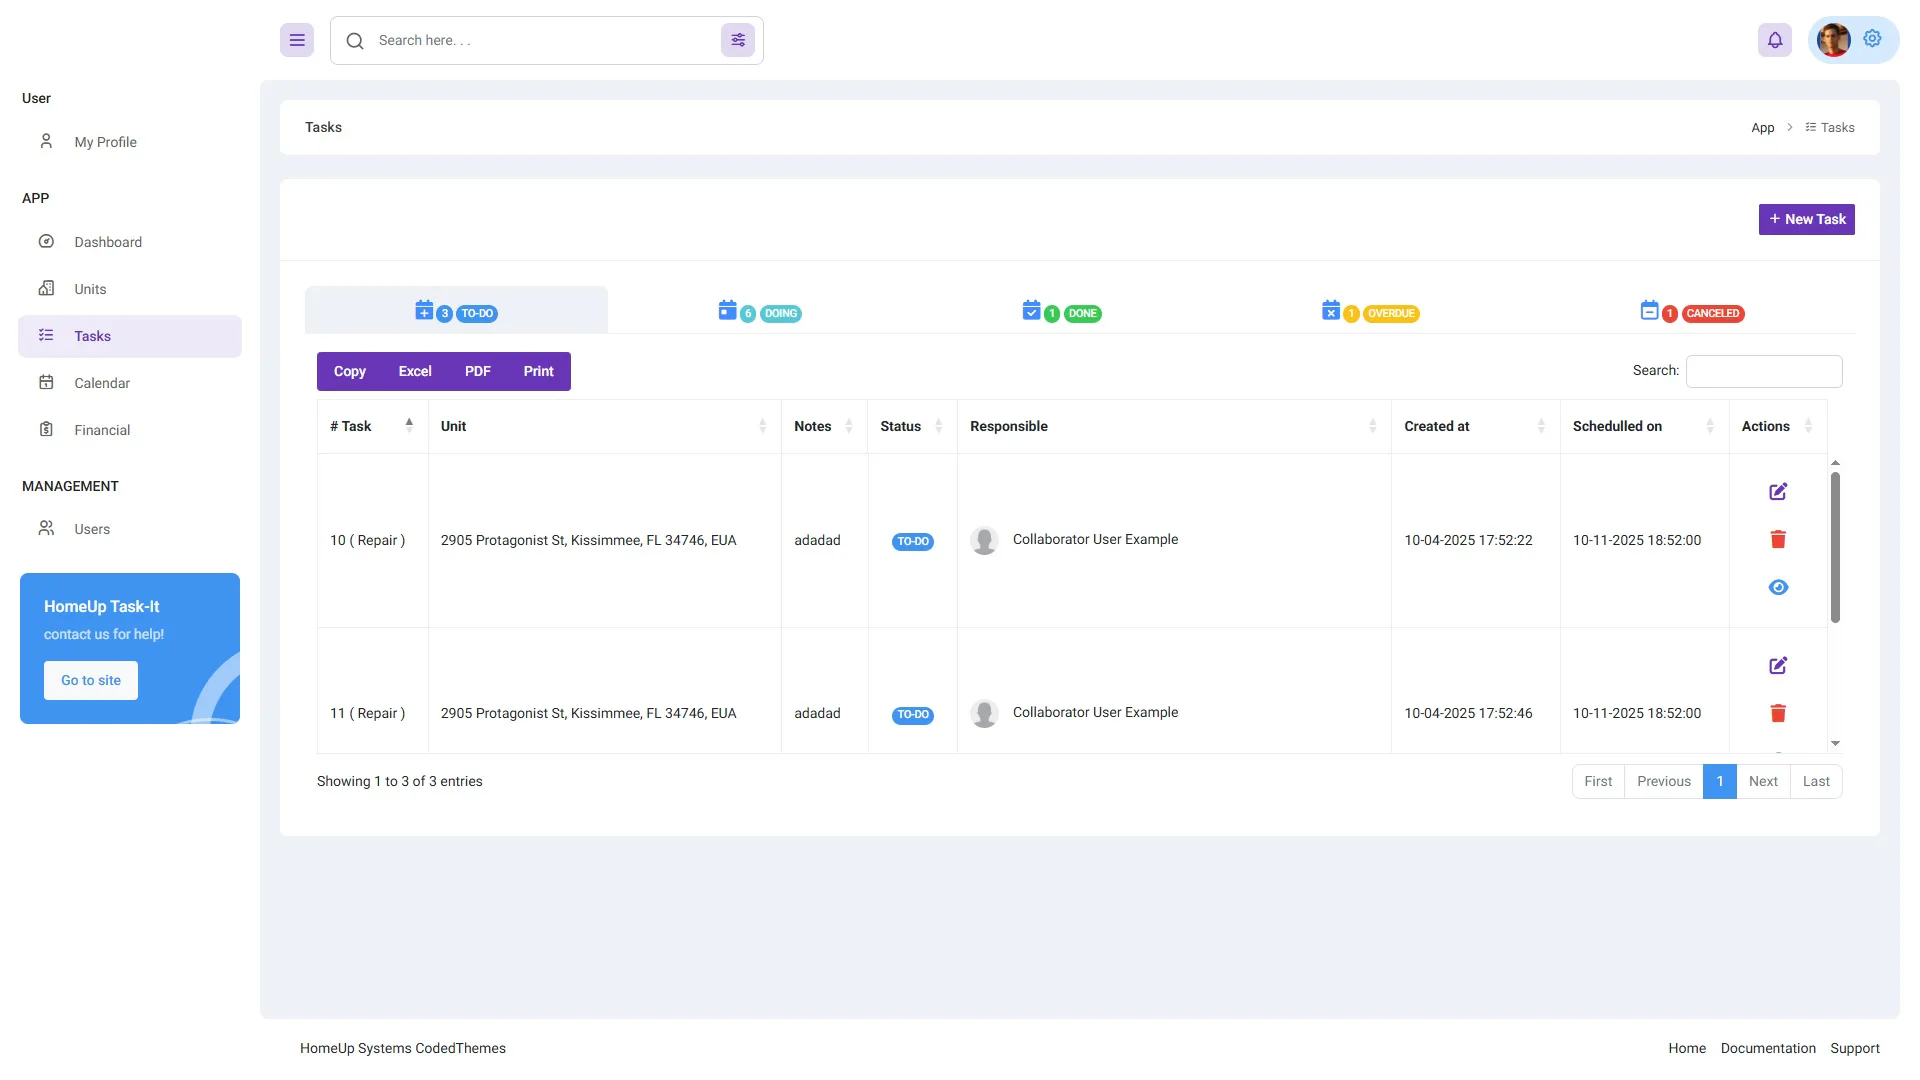The image size is (1920, 1080).
Task: Open Calendar in the sidebar
Action: pos(130,383)
